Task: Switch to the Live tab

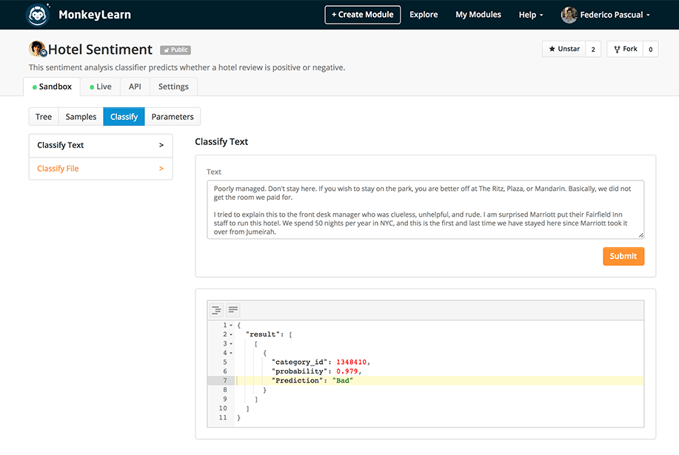Action: pos(100,87)
